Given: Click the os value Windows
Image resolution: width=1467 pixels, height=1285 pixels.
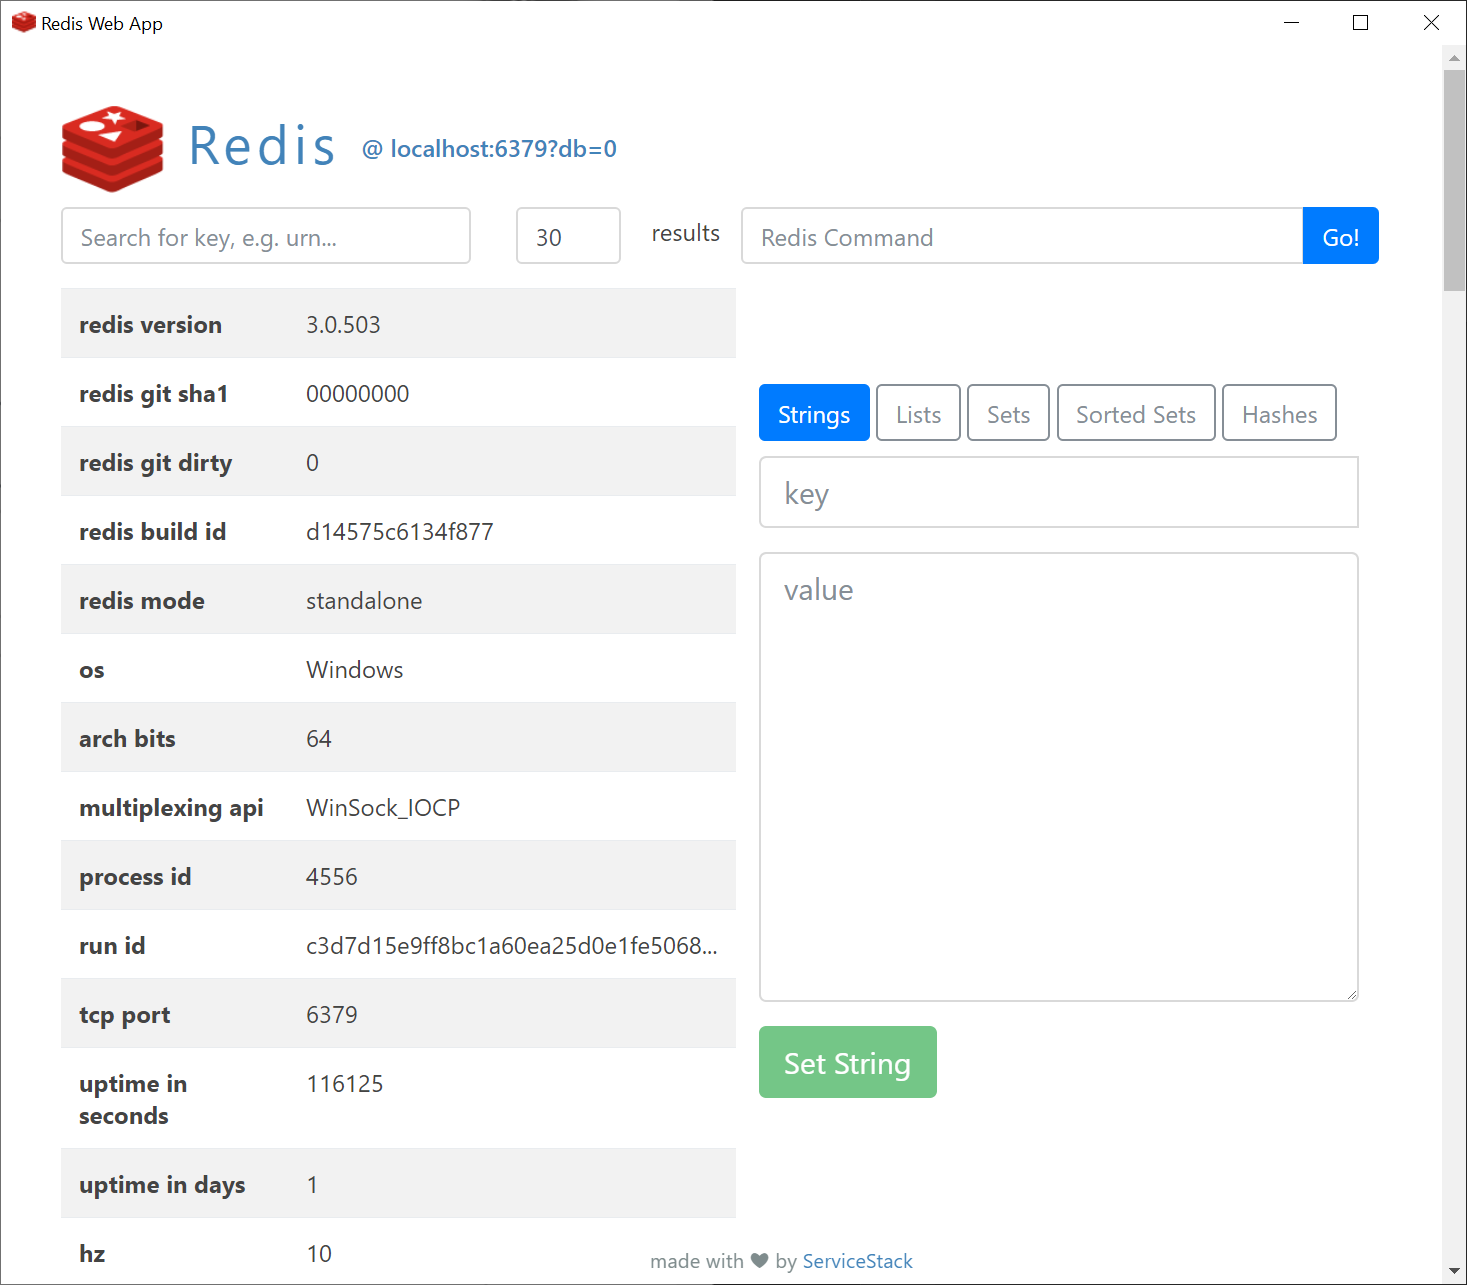Looking at the screenshot, I should click(x=354, y=670).
